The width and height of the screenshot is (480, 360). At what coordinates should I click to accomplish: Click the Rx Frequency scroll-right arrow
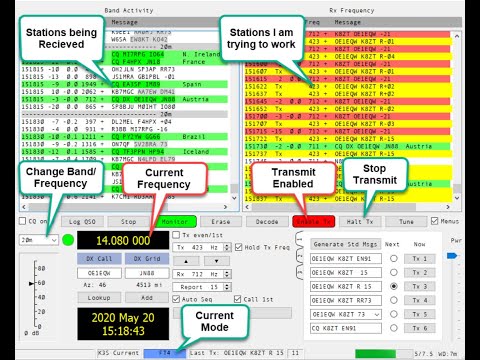pyautogui.click(x=448, y=207)
